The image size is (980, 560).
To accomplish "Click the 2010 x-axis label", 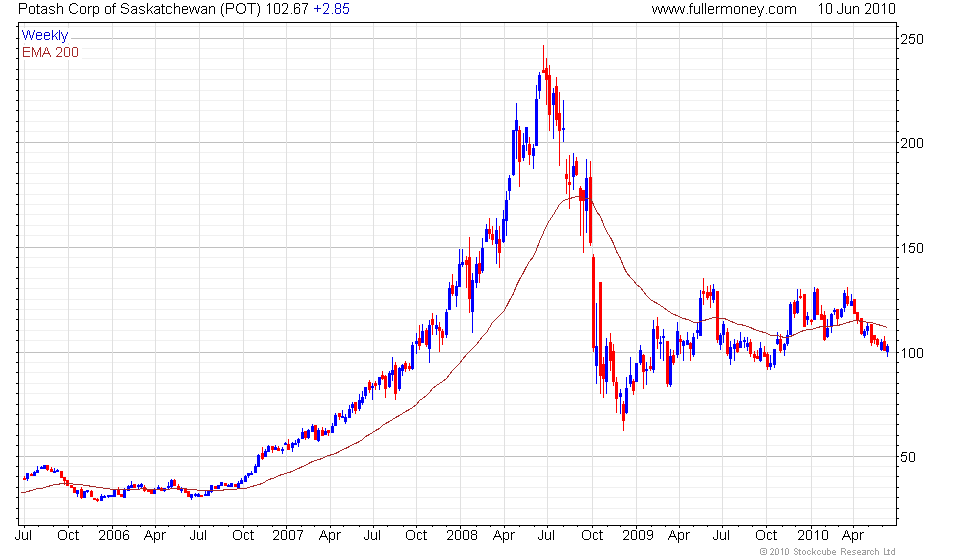I will (812, 536).
